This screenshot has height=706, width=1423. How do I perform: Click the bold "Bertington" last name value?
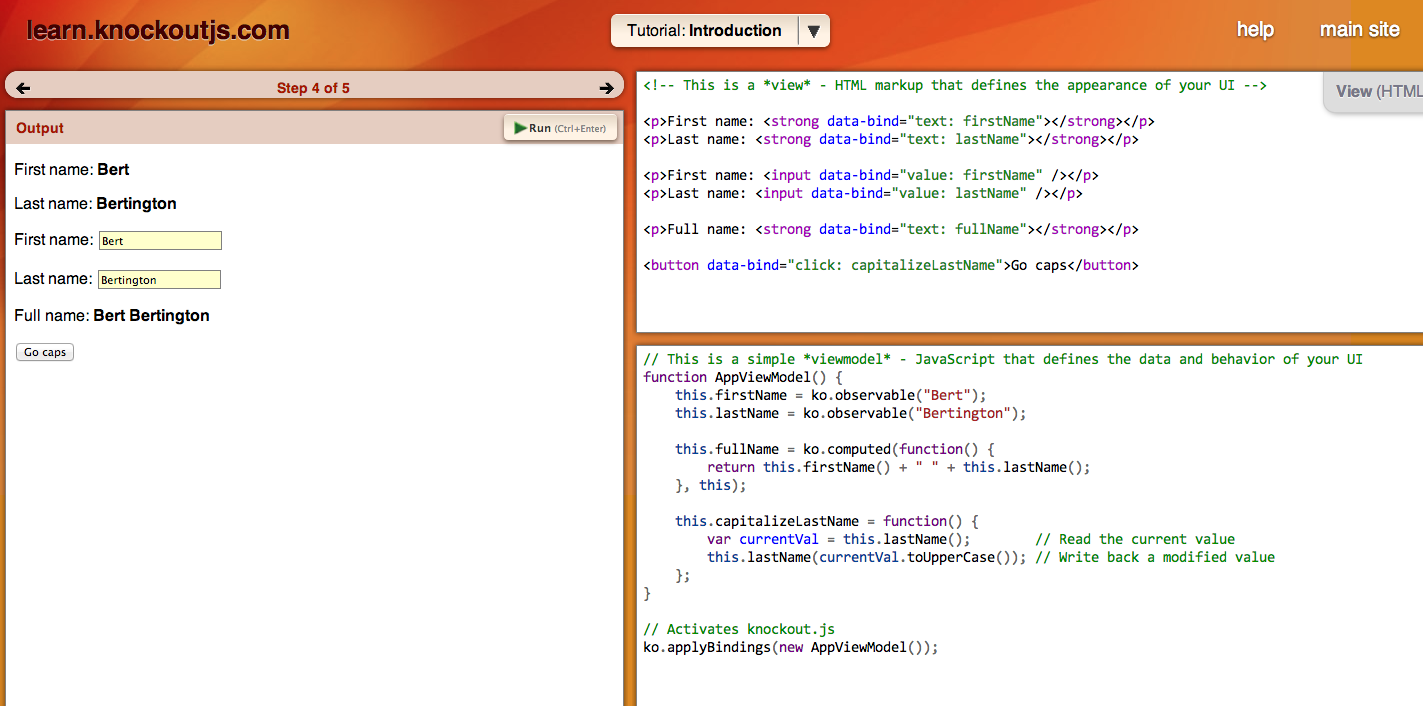(x=137, y=204)
